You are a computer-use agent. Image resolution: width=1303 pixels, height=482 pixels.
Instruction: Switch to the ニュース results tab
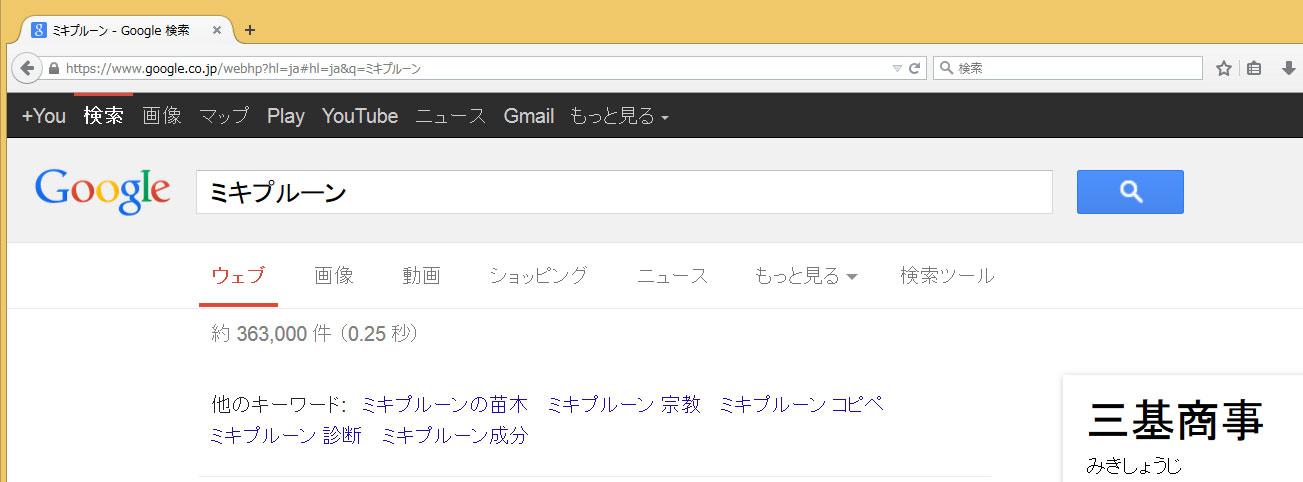(672, 275)
